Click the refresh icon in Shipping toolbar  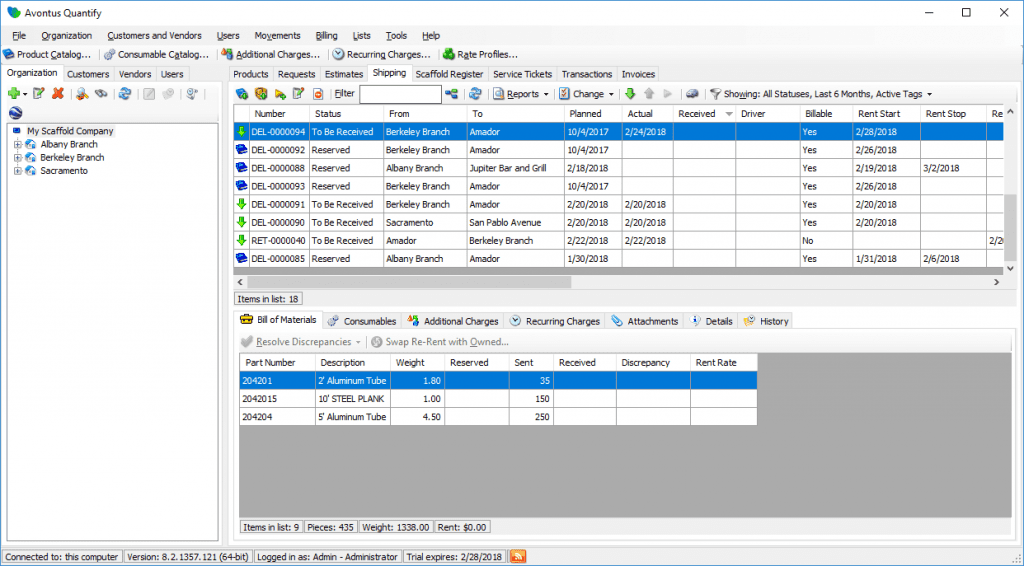coord(475,94)
